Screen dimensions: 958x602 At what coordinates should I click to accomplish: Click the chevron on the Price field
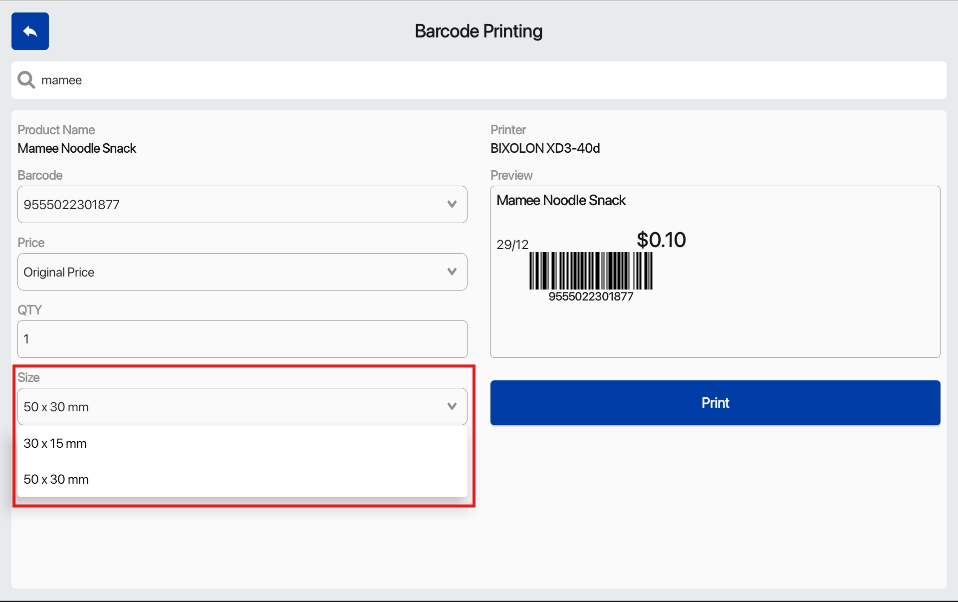[451, 272]
